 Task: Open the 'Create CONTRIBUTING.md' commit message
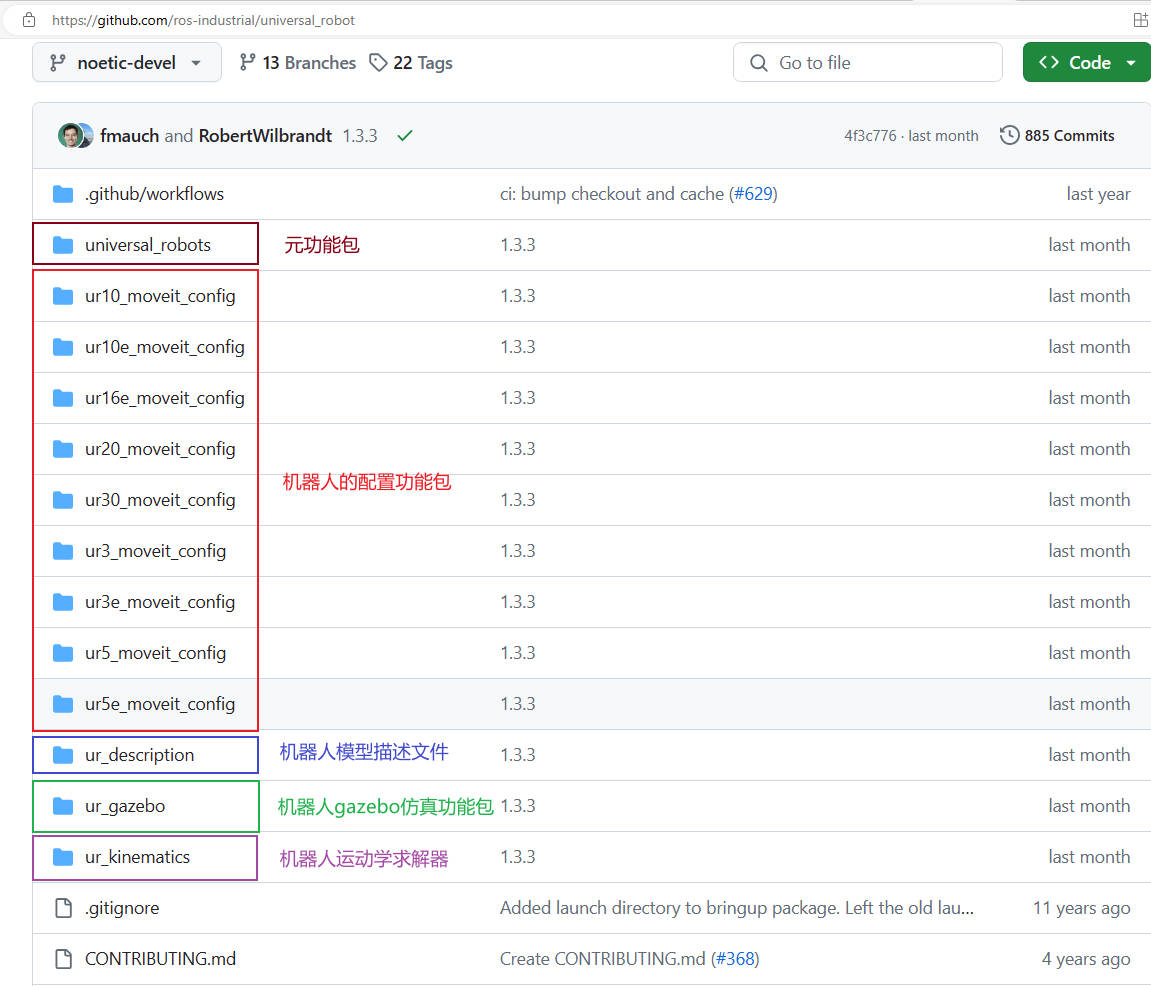603,959
